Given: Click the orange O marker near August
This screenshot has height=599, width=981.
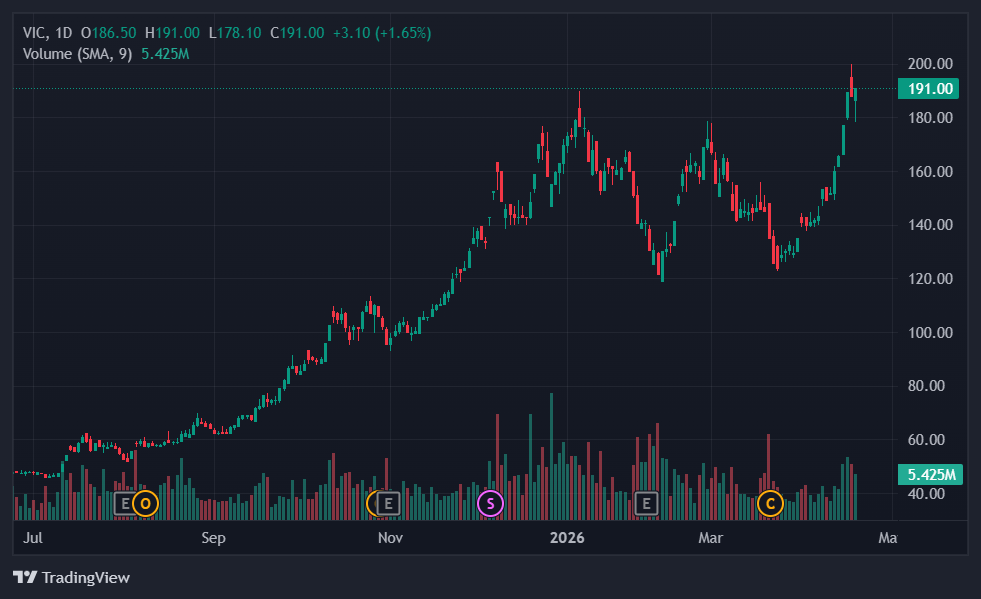Looking at the screenshot, I should point(146,503).
